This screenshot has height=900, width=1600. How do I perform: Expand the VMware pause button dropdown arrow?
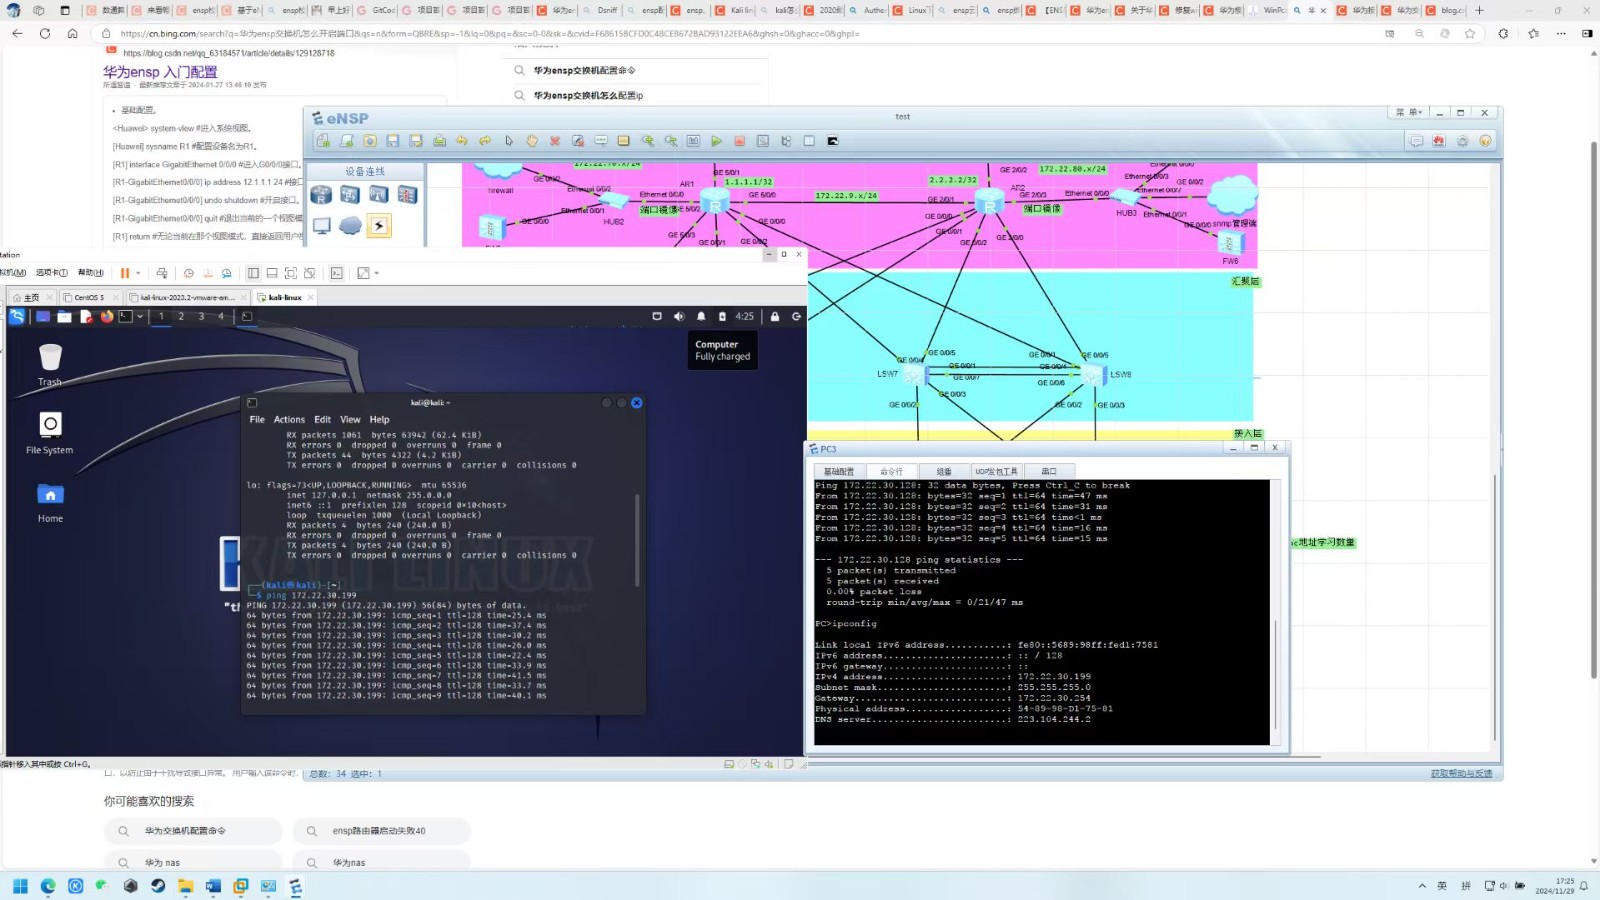coord(138,273)
